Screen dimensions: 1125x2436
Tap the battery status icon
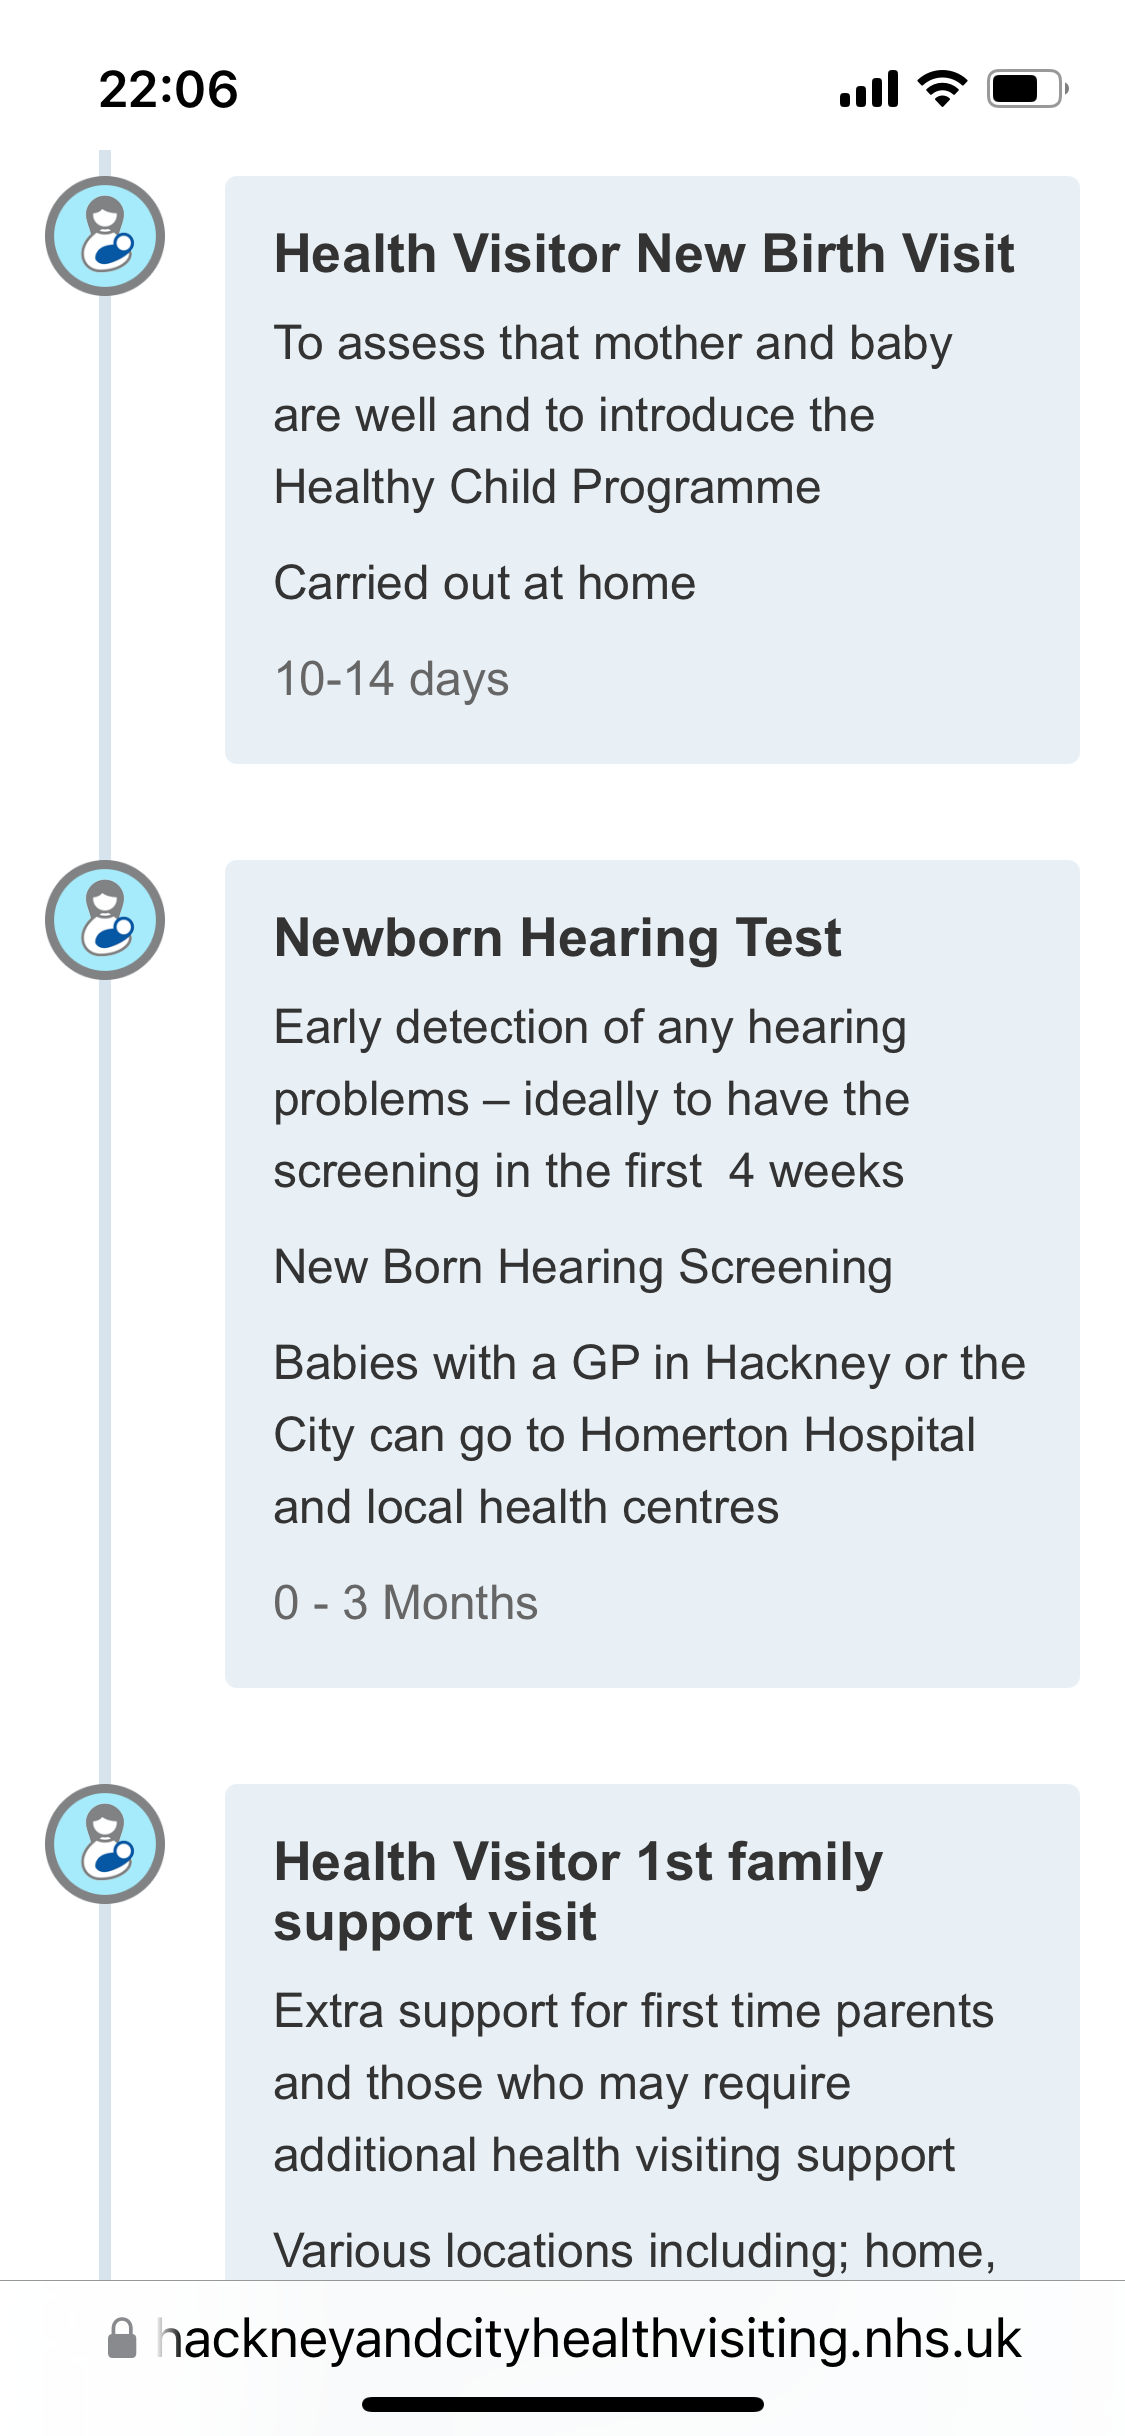point(1027,89)
